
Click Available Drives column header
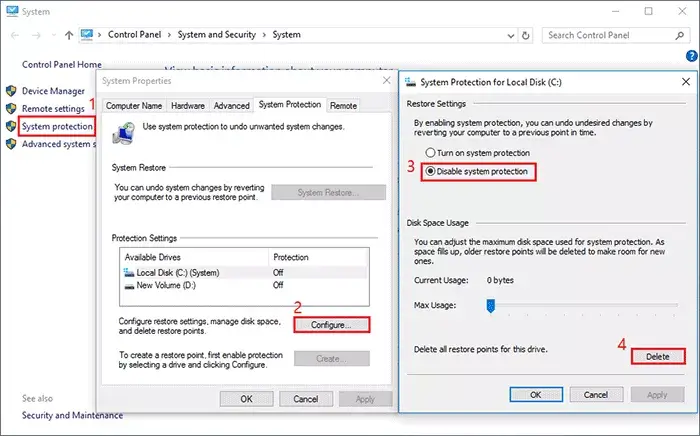pyautogui.click(x=194, y=257)
